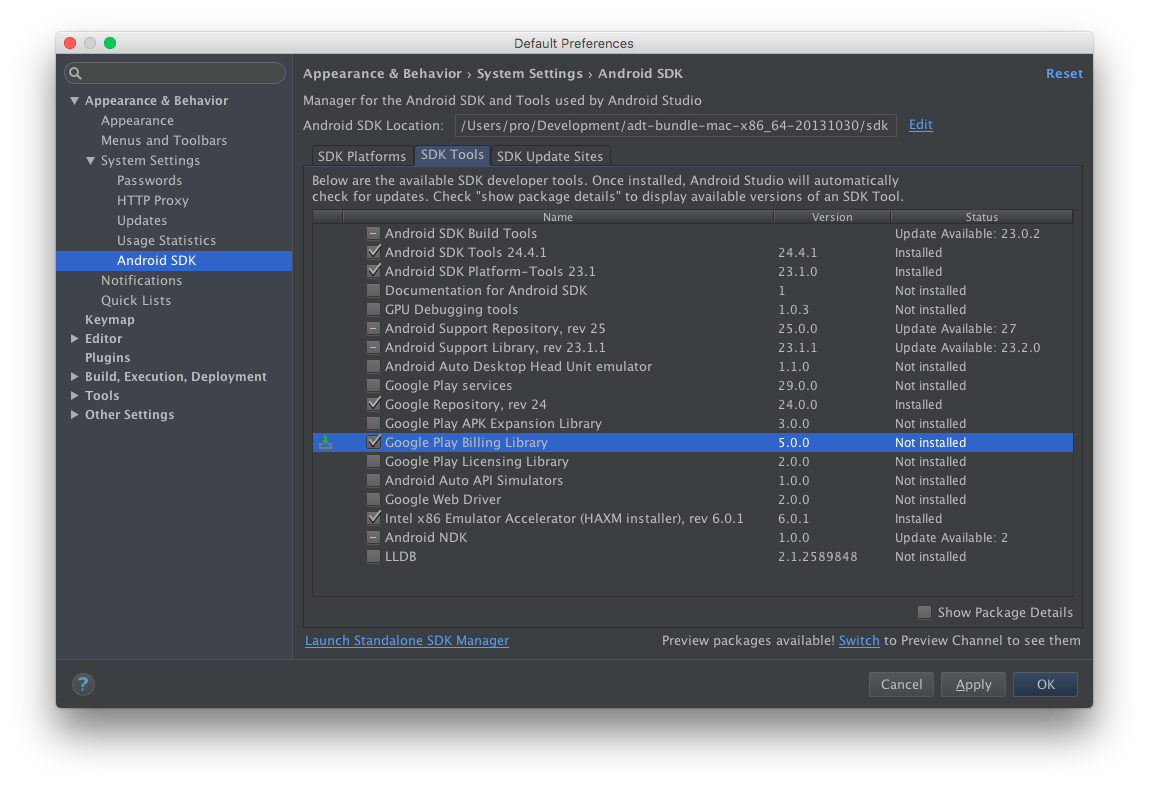Check Google Web Driver

pos(374,499)
